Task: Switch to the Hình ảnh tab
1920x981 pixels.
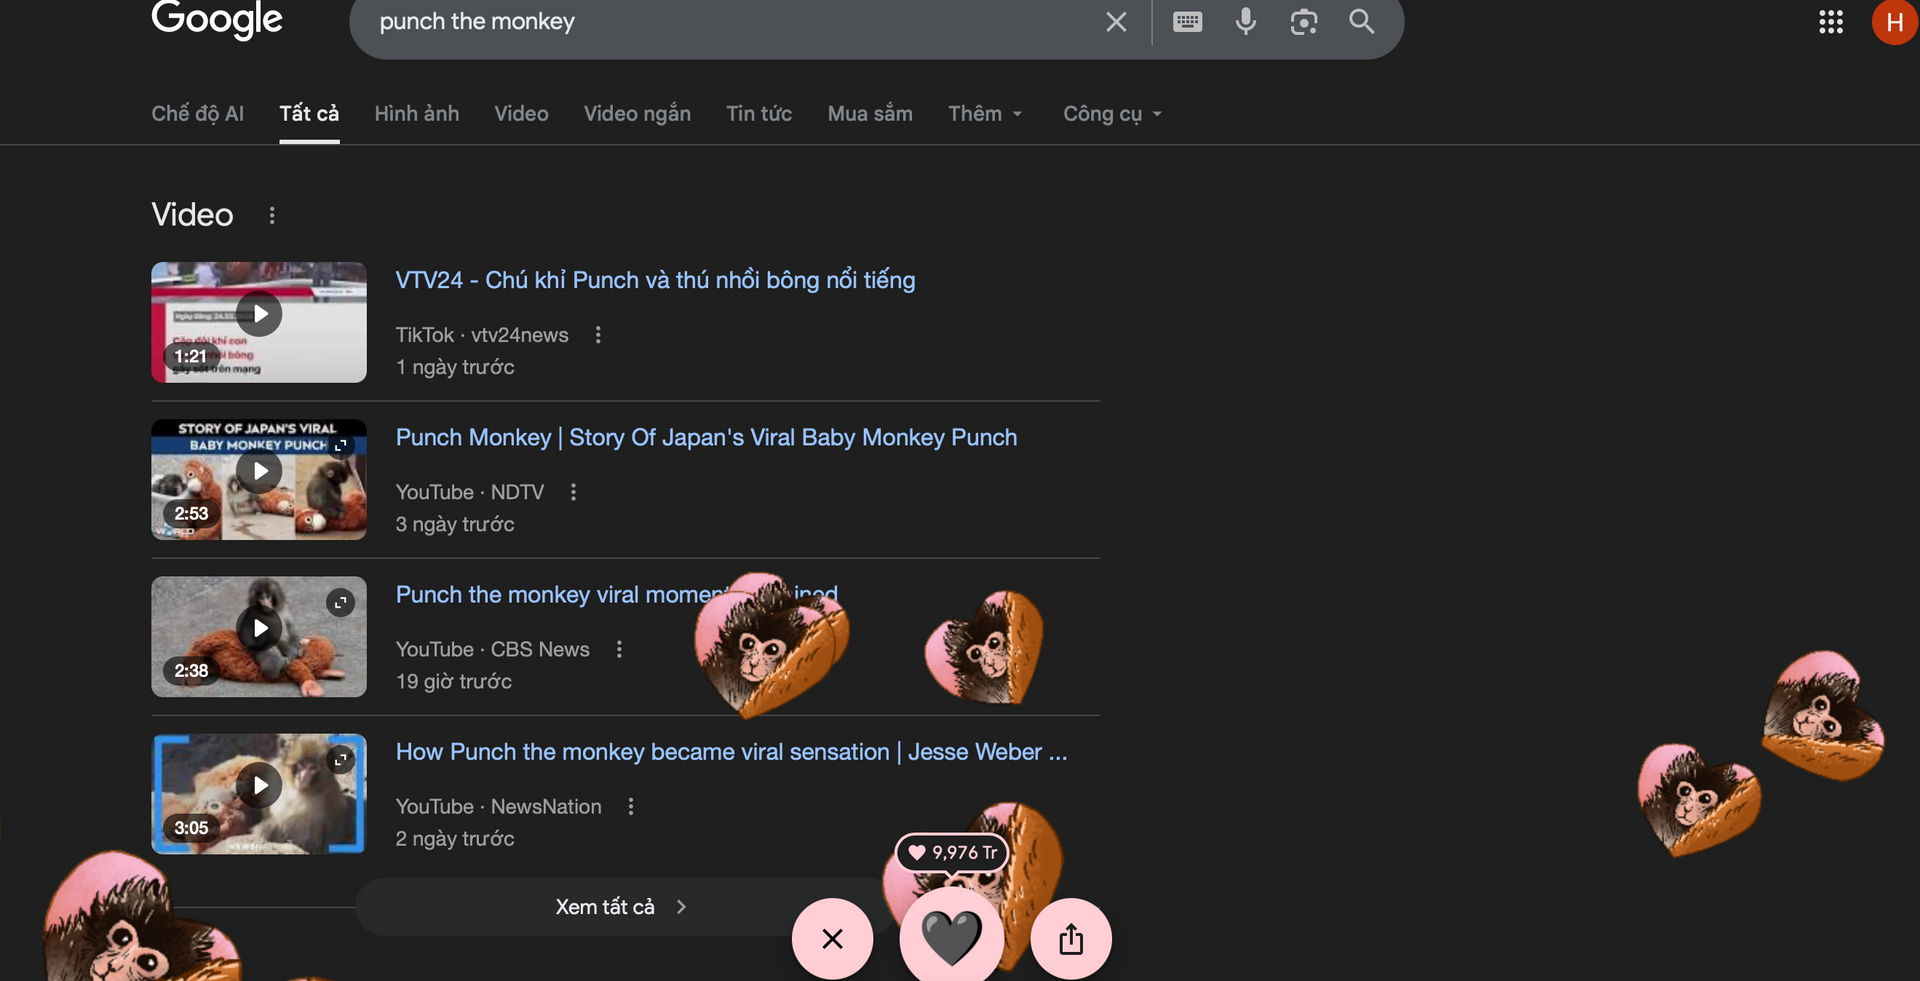Action: coord(417,114)
